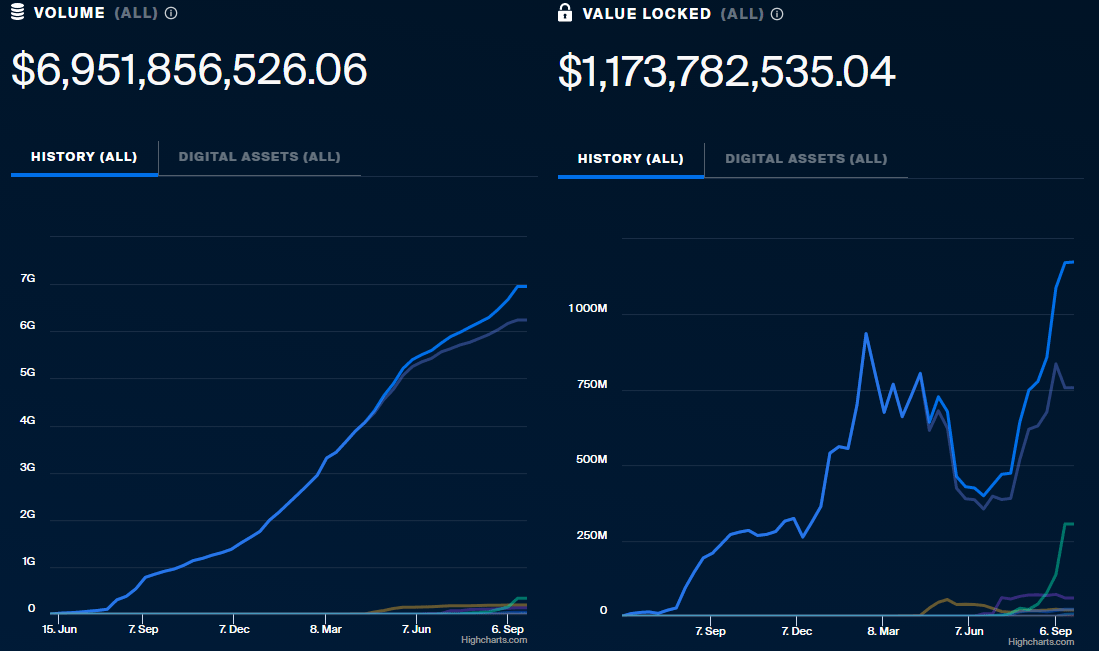Switch to Digital Assets (ALL) tab under Volume
The width and height of the screenshot is (1099, 651).
click(x=259, y=157)
